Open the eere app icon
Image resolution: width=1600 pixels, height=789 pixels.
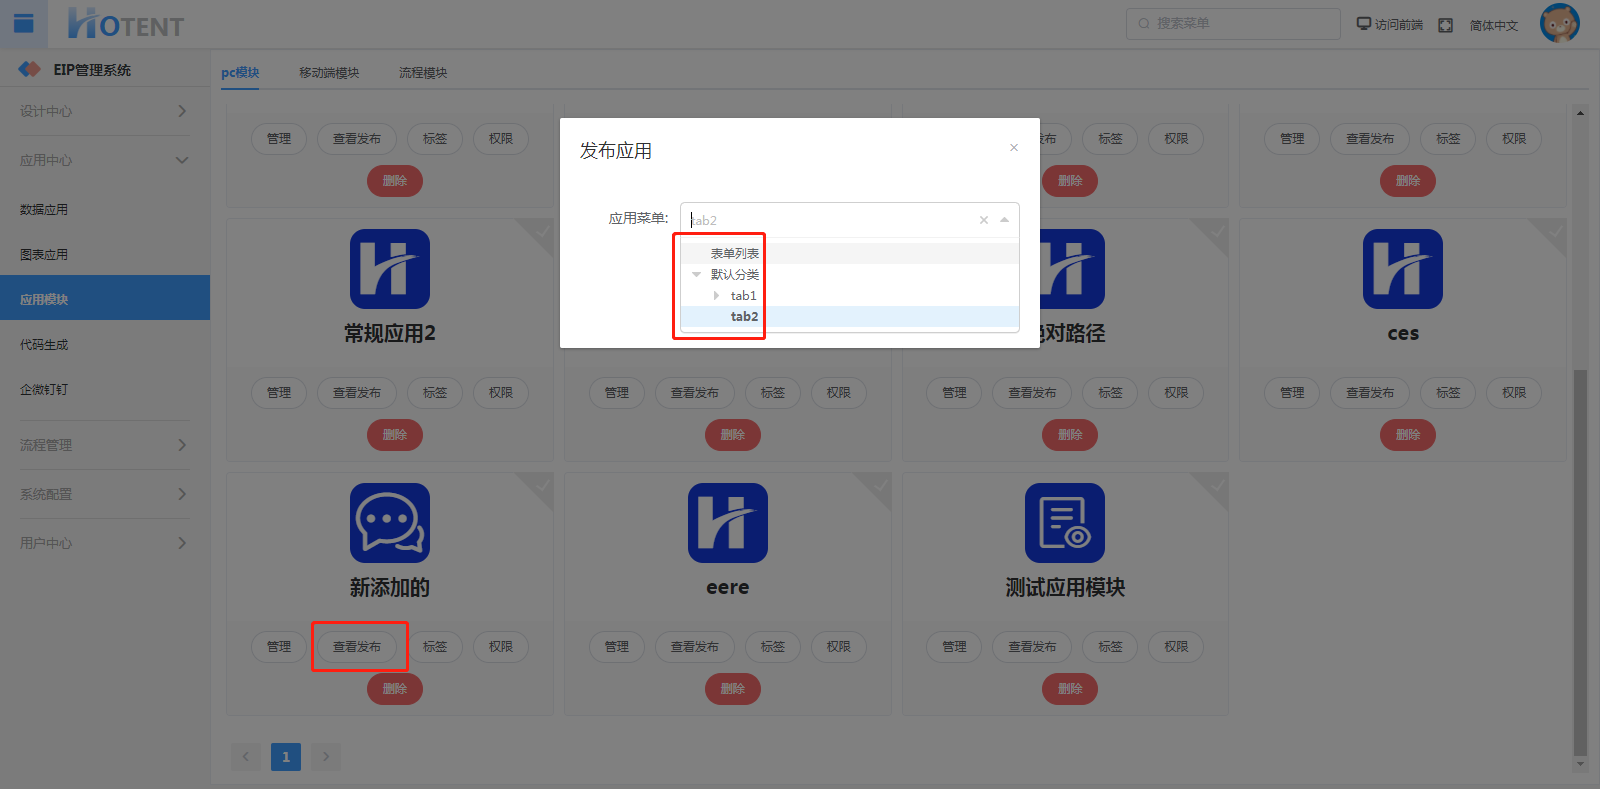pos(728,523)
